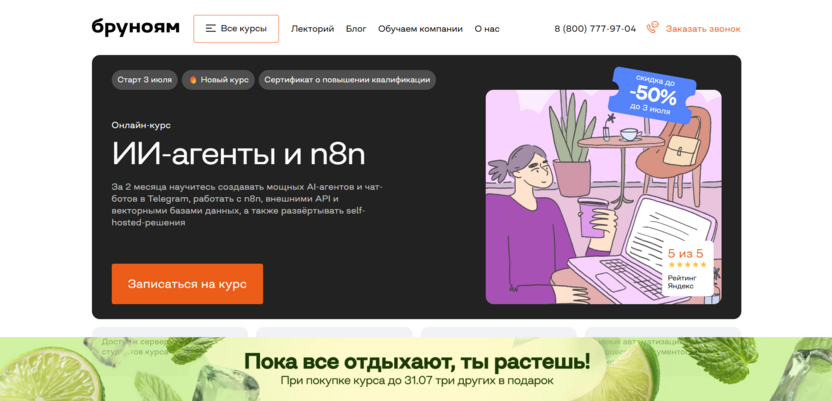This screenshot has height=401, width=832.
Task: Click the -50% discount ticket badge
Action: click(x=653, y=95)
